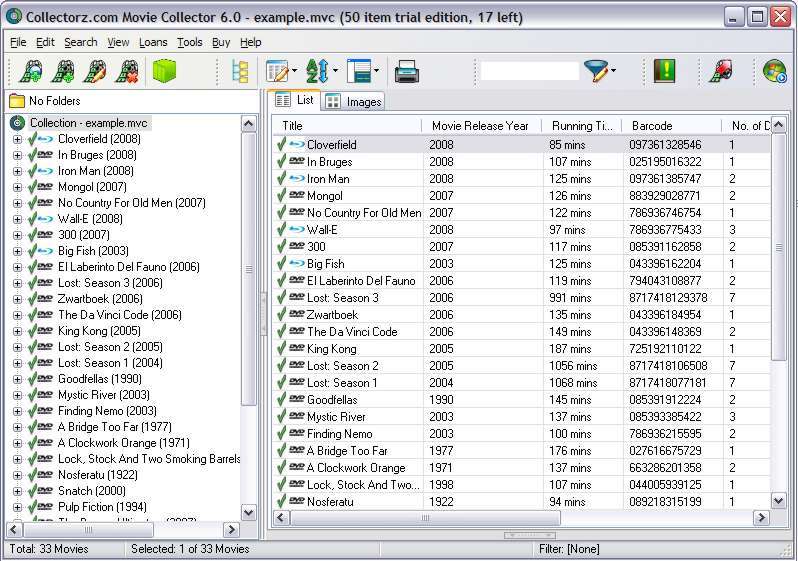Click the Remove Movie red X icon
Screen dimensions: 798x561
pos(127,71)
